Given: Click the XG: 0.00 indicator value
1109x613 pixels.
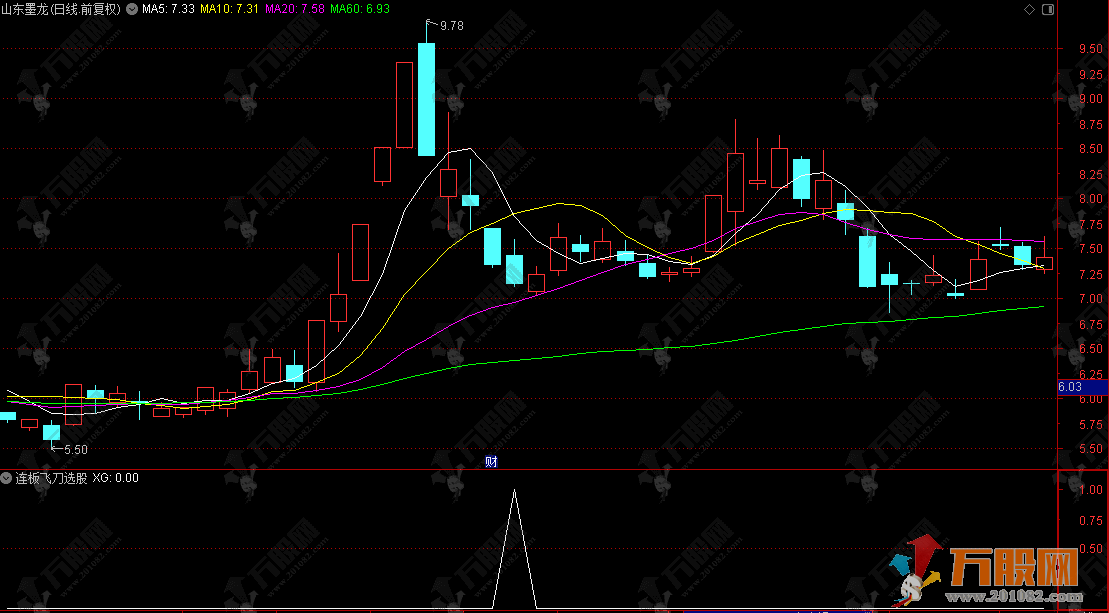Looking at the screenshot, I should point(115,478).
